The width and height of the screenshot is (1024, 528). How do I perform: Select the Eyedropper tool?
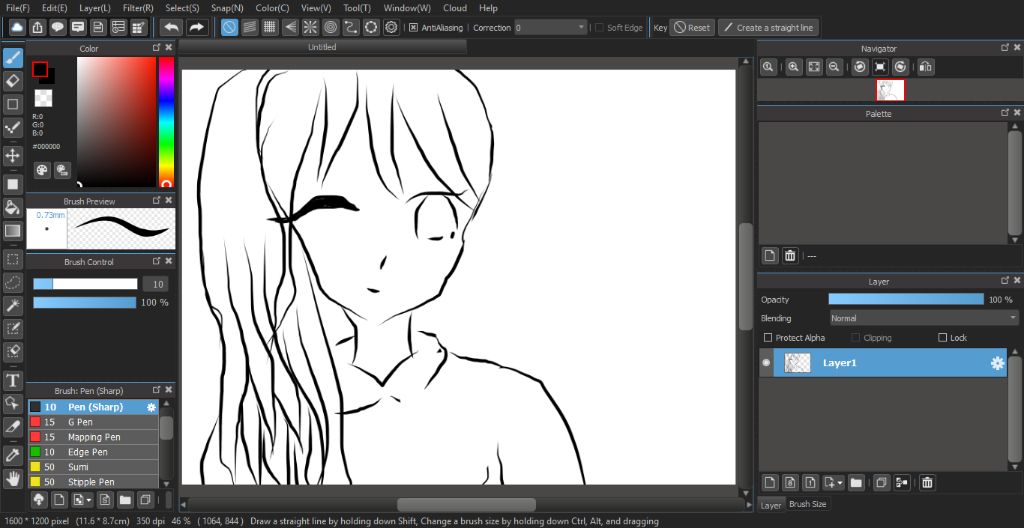coord(12,454)
